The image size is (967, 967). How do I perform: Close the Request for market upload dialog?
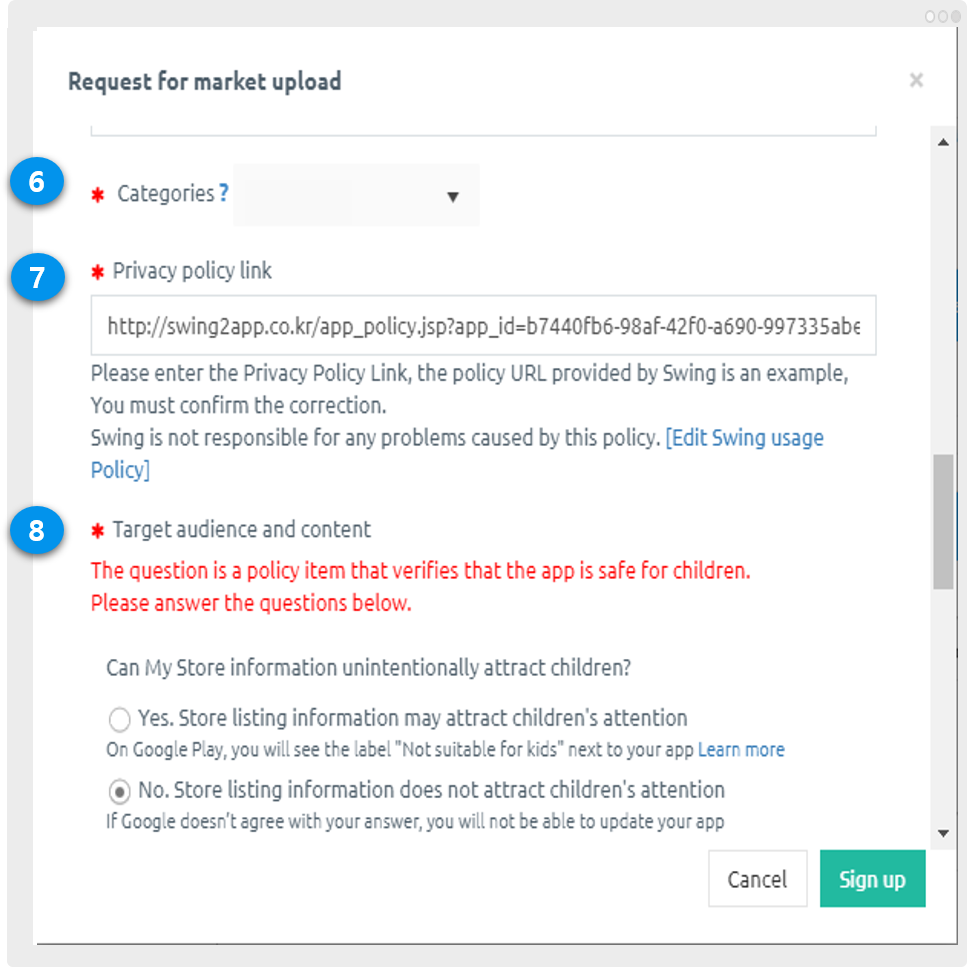(916, 81)
